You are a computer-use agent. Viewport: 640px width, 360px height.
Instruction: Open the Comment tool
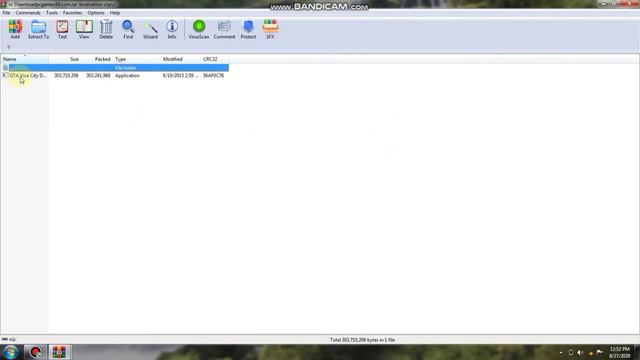(224, 29)
